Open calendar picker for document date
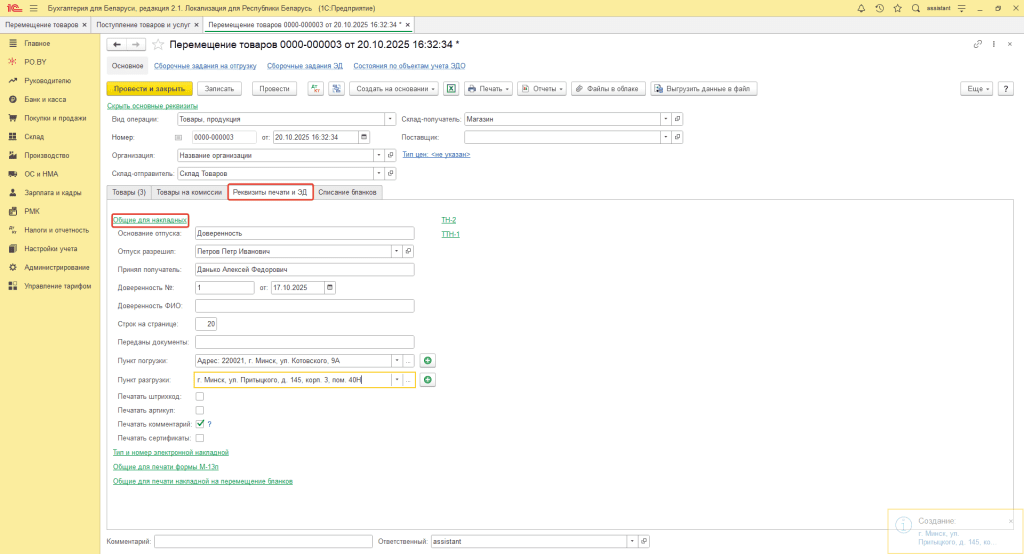Screen dimensions: 1024x554 (364, 137)
